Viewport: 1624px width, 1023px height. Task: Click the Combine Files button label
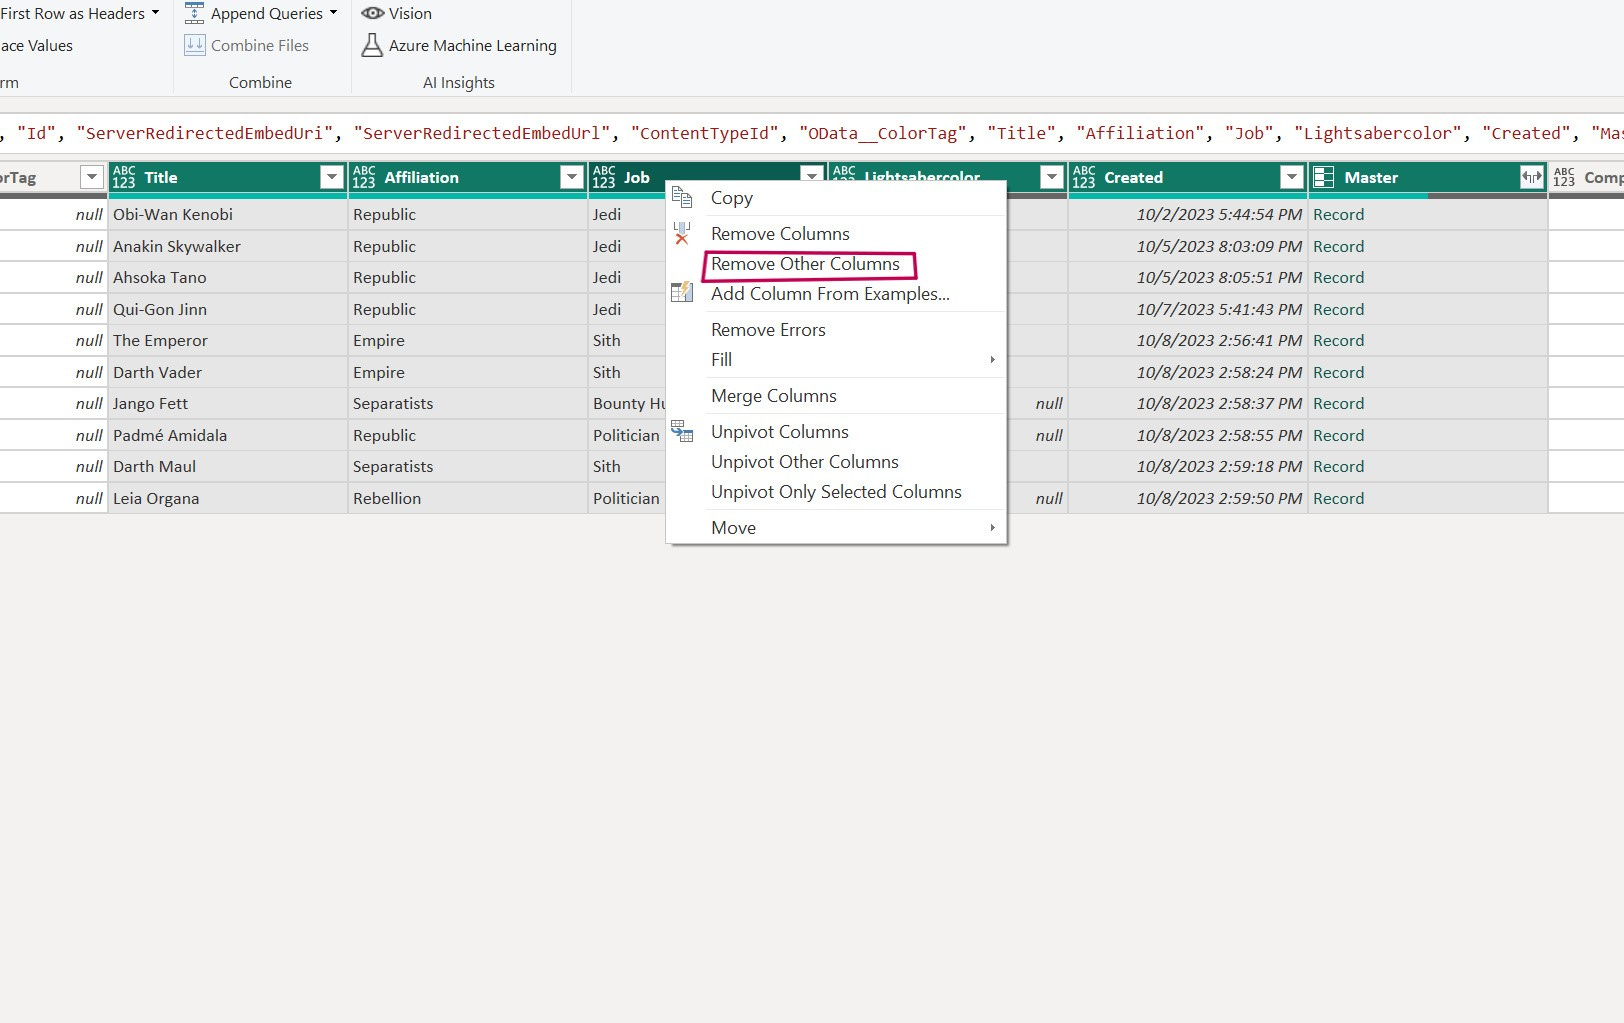pyautogui.click(x=260, y=45)
